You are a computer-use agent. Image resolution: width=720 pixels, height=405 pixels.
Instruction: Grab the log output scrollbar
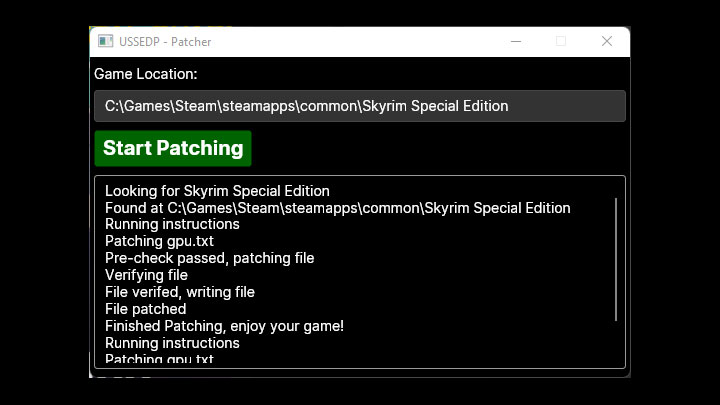tap(616, 259)
